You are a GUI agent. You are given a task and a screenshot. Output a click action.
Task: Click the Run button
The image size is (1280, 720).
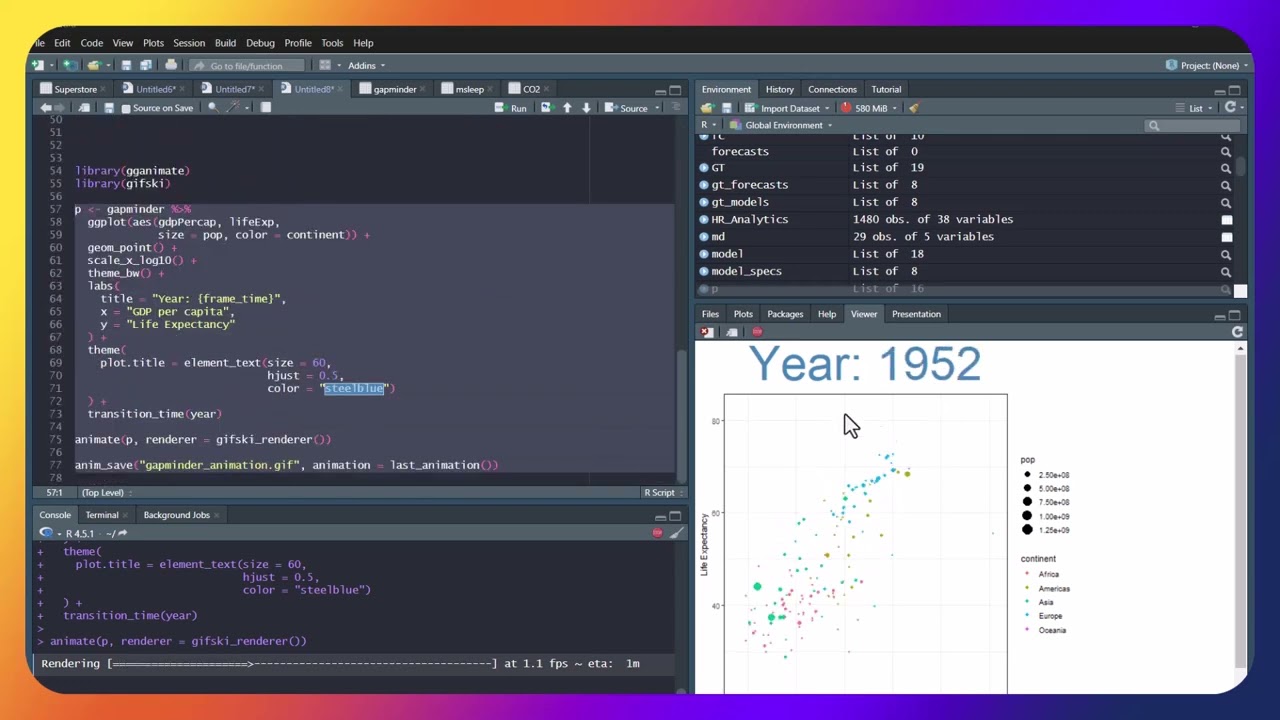coord(512,108)
